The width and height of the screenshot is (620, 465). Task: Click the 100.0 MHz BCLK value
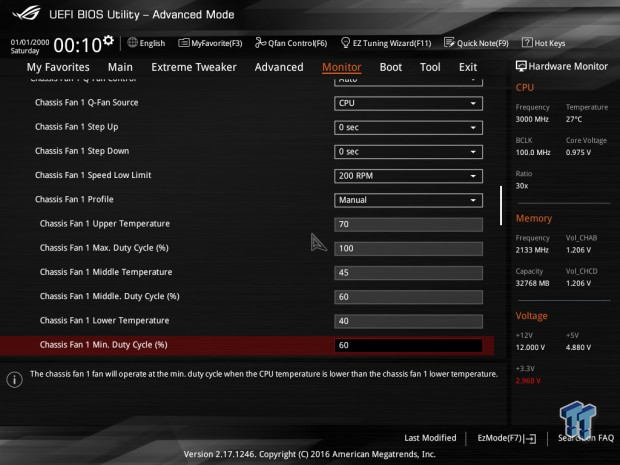pyautogui.click(x=533, y=152)
